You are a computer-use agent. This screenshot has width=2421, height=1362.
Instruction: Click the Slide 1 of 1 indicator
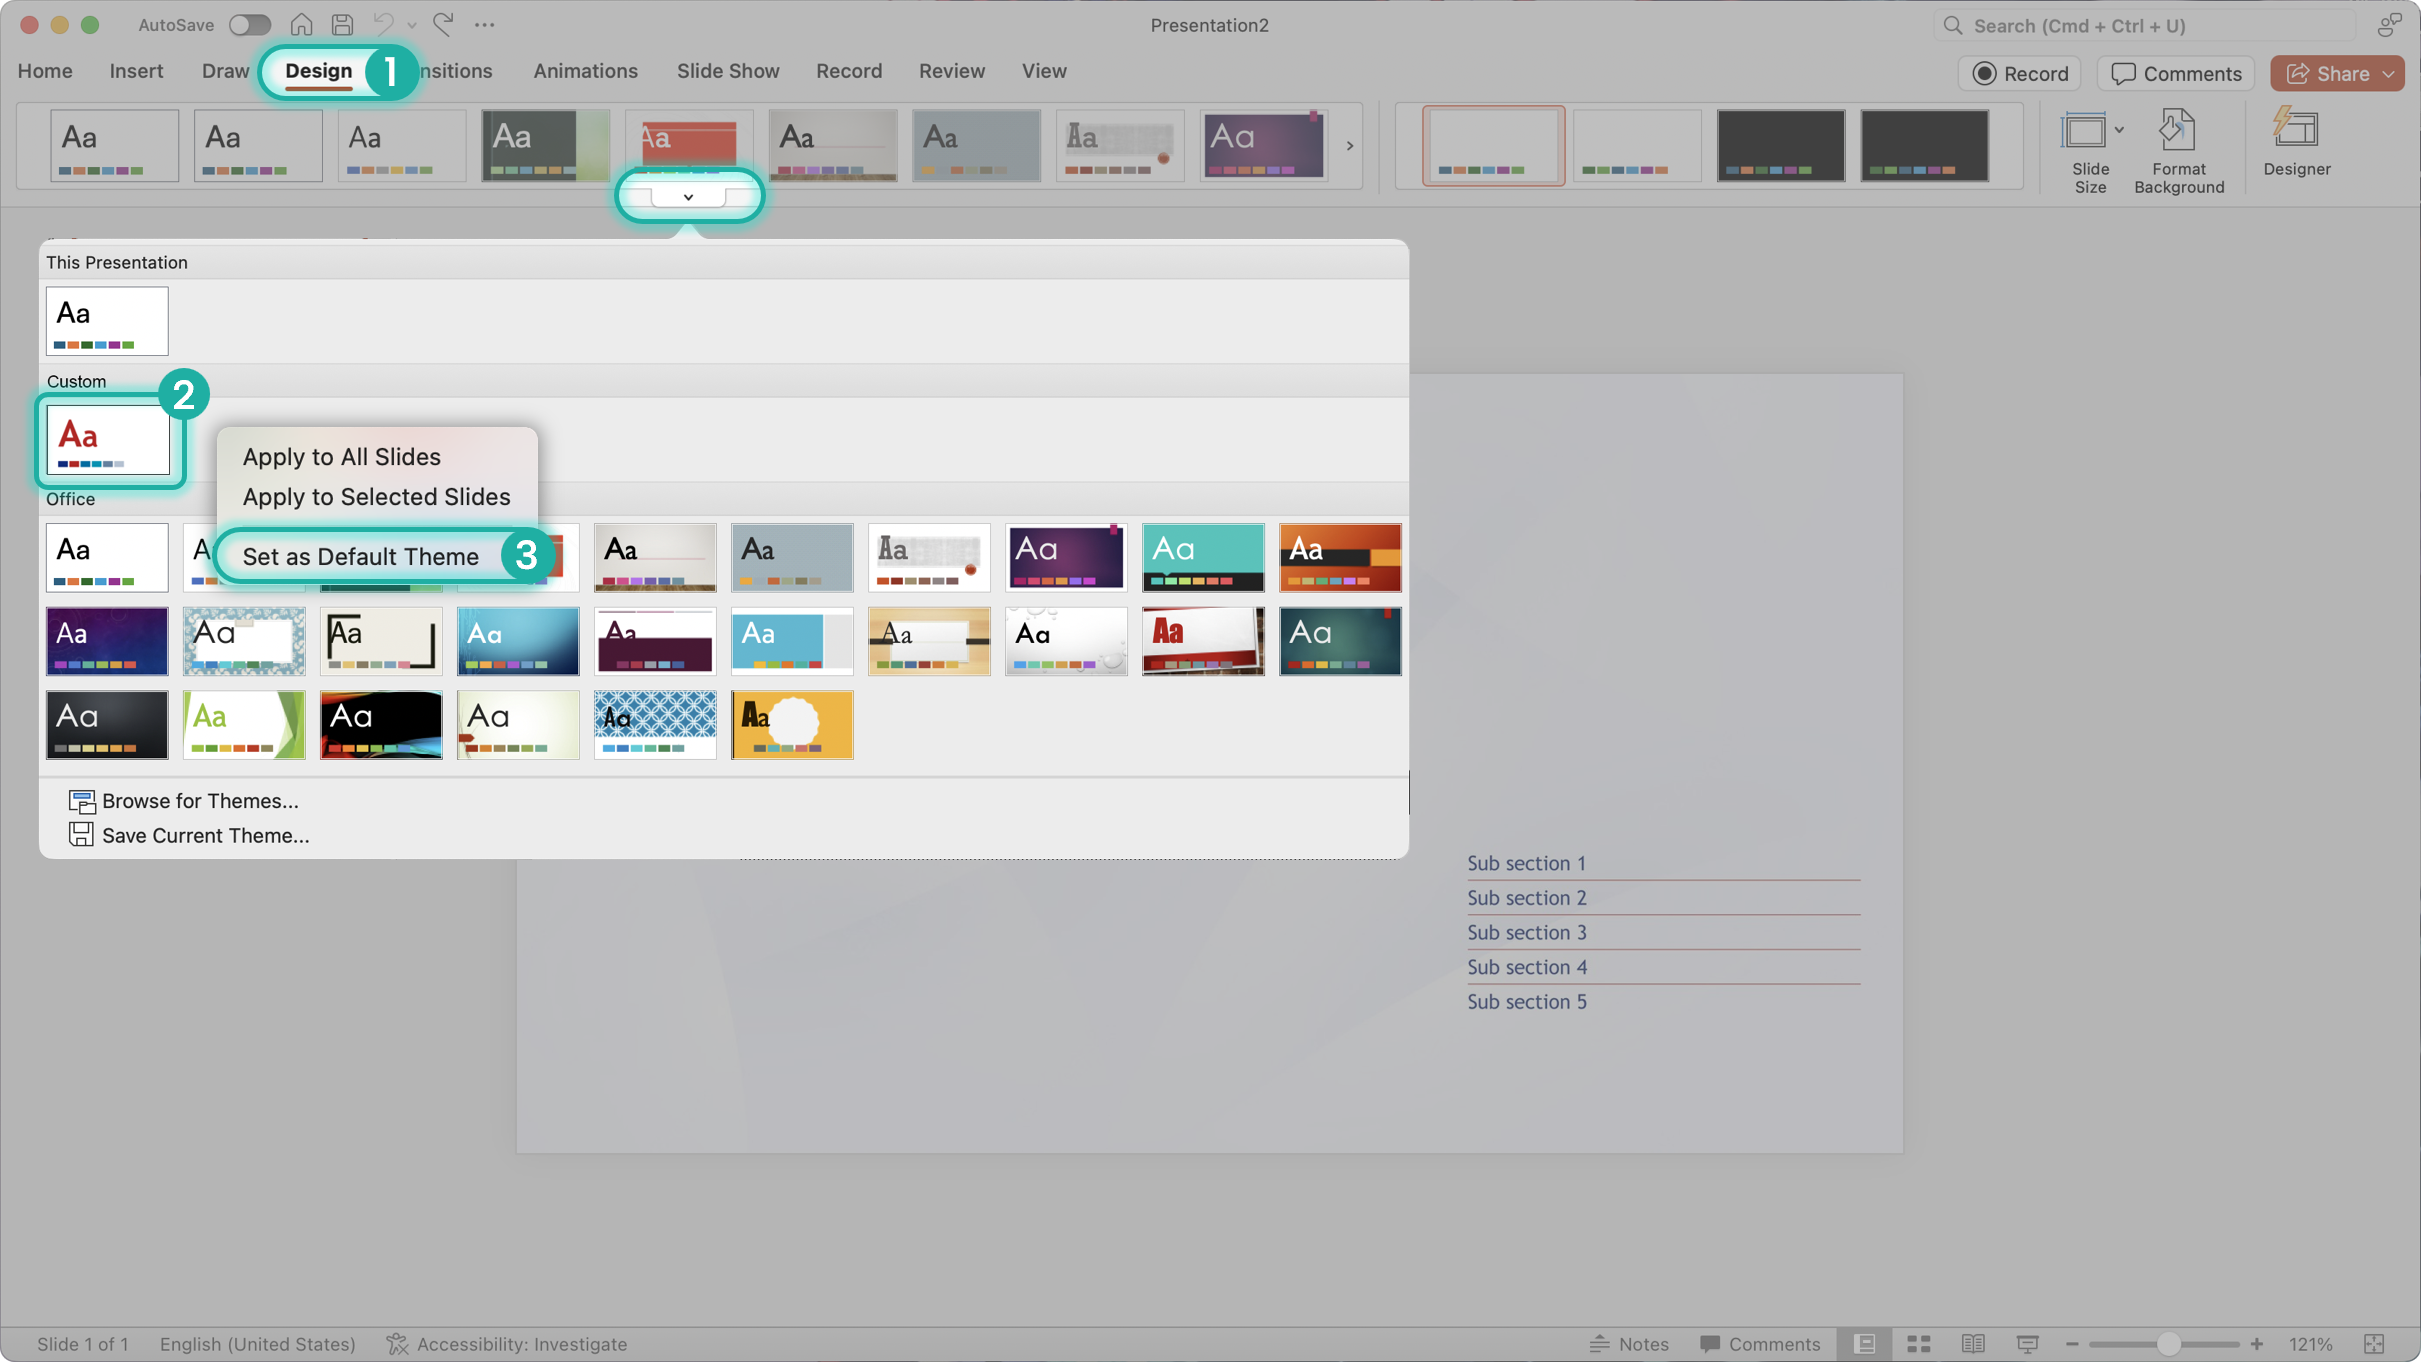(x=83, y=1344)
